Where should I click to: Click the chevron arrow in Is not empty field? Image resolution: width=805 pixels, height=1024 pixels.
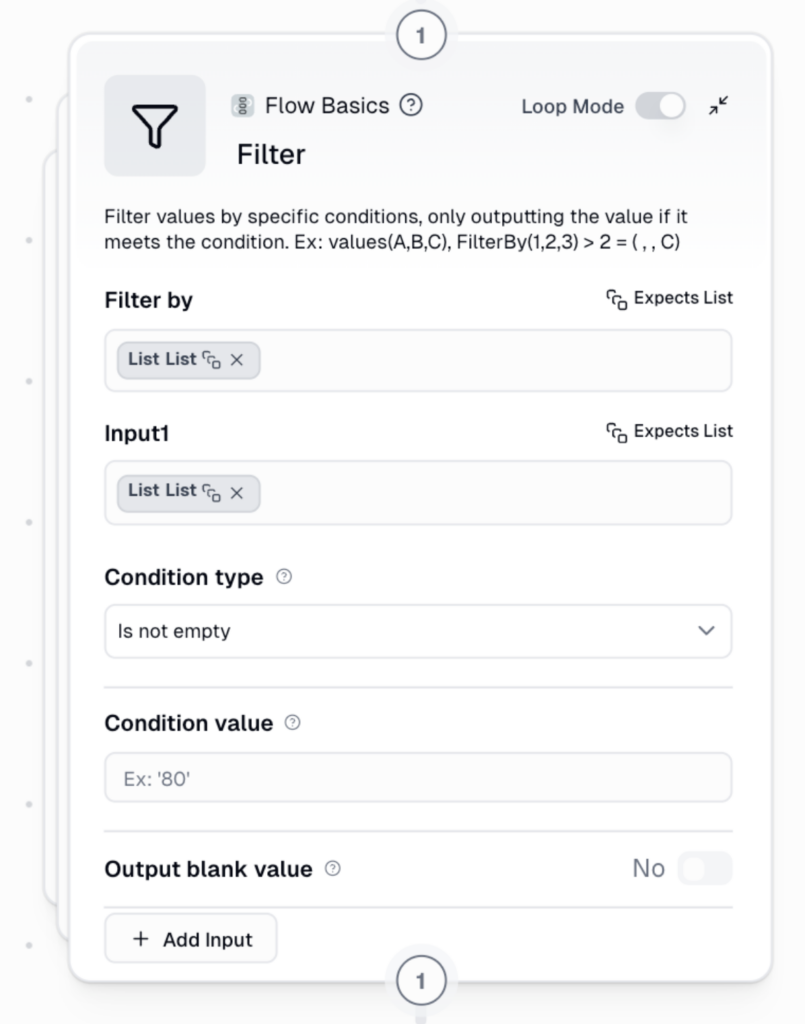click(x=706, y=631)
